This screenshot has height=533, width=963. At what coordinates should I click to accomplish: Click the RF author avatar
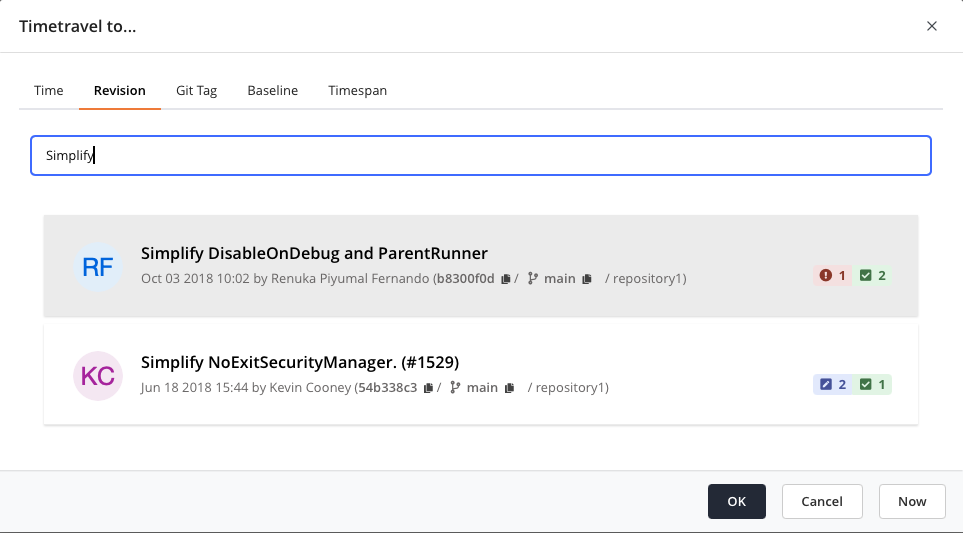98,267
